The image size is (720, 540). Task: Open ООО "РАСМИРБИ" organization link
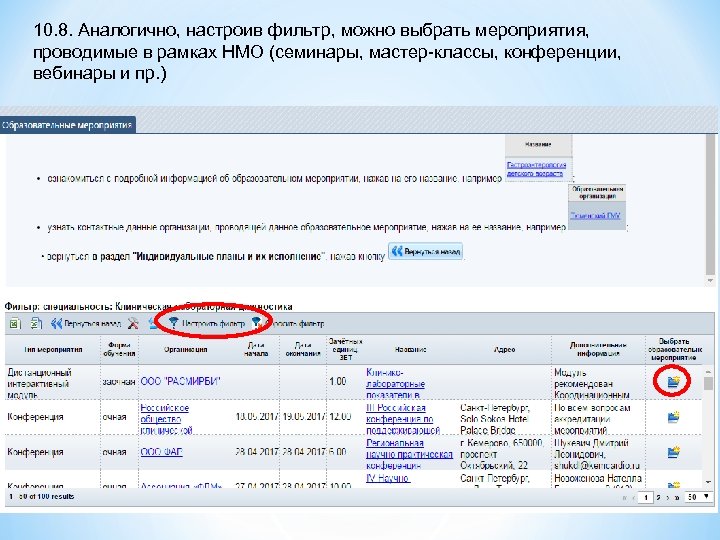[x=180, y=382]
